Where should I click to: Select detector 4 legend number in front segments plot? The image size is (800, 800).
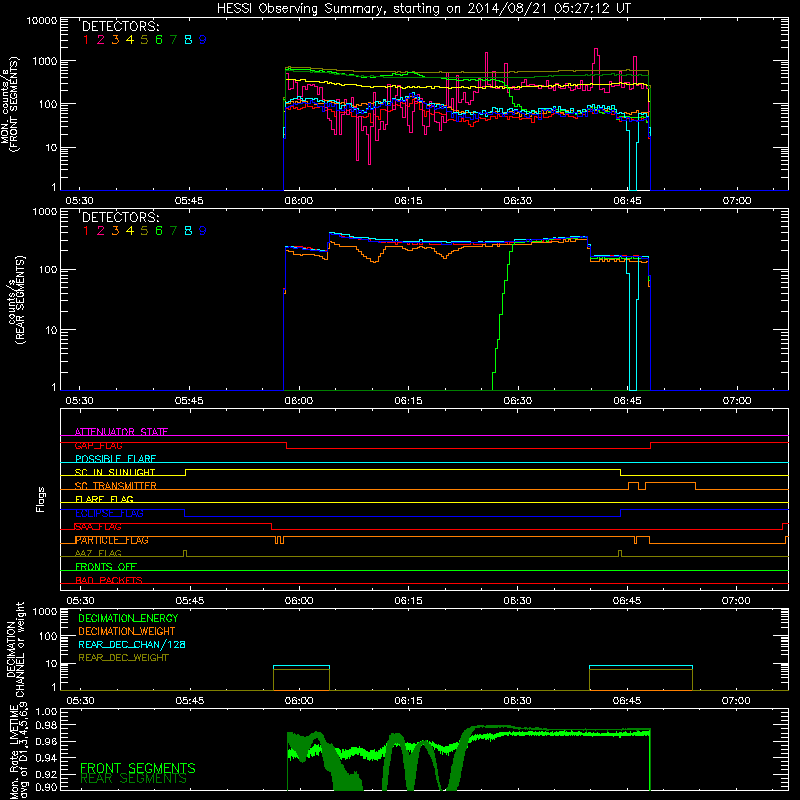tap(130, 40)
